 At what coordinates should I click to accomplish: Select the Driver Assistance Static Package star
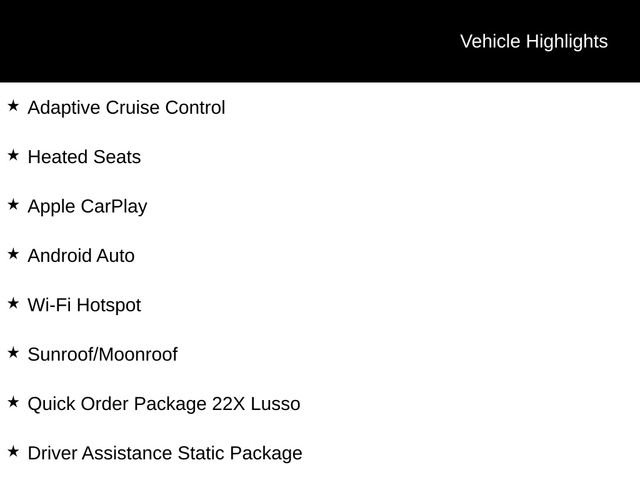point(13,451)
